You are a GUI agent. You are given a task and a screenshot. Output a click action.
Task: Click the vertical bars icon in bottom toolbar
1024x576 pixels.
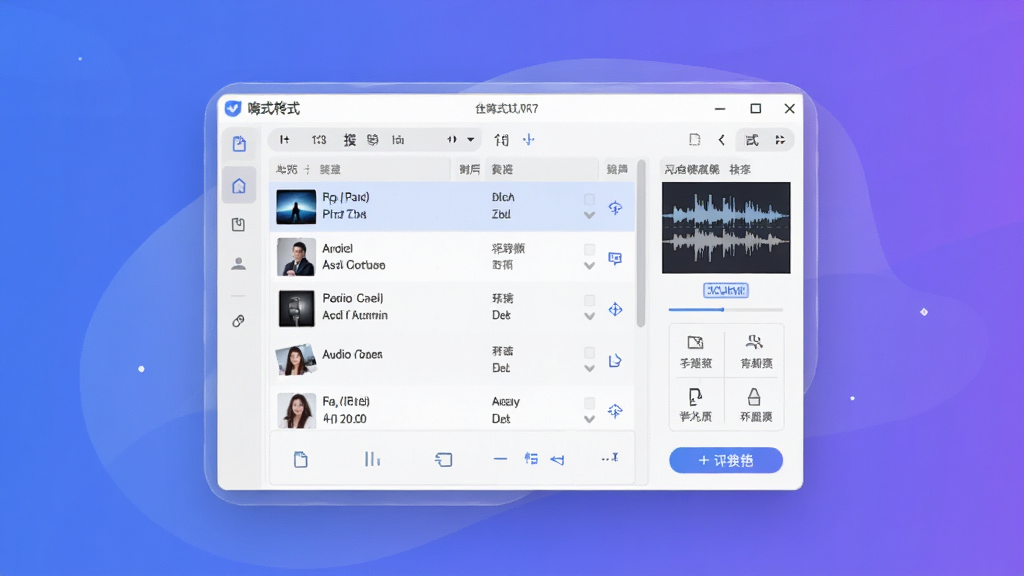coord(372,460)
